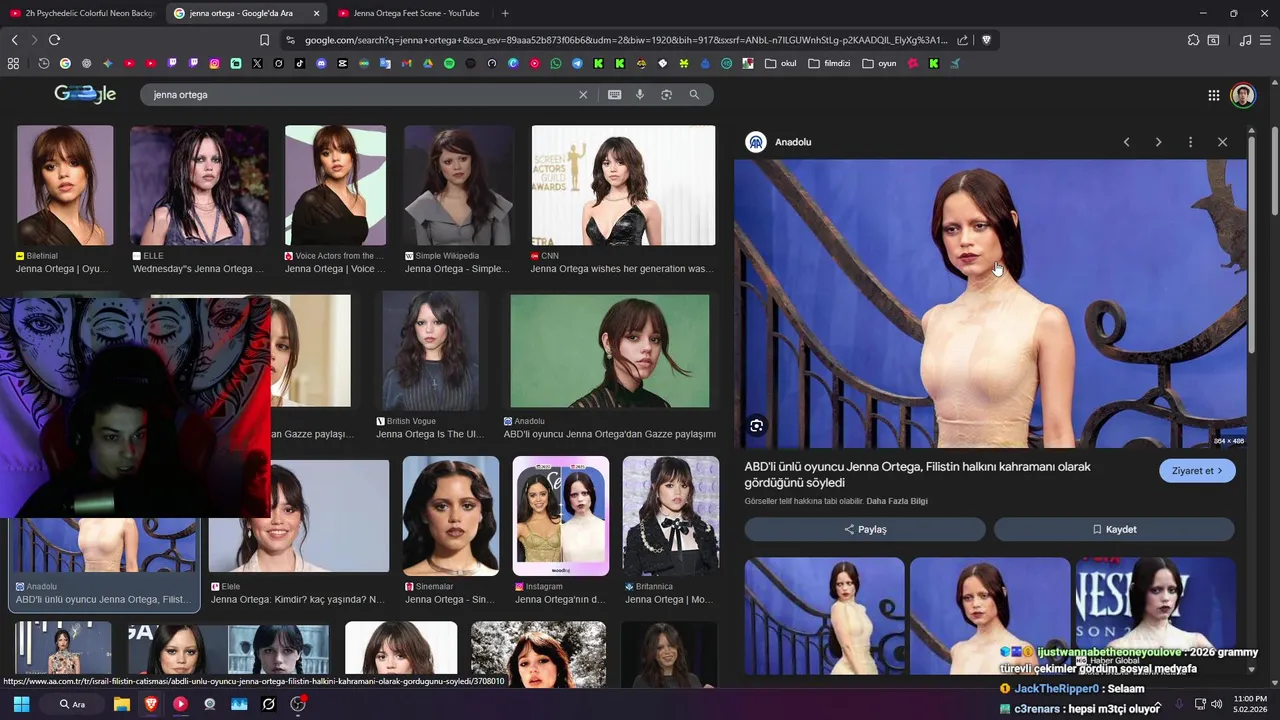Open the ELLE Wednesday's Jenna Ortega thumbnail

coord(199,185)
